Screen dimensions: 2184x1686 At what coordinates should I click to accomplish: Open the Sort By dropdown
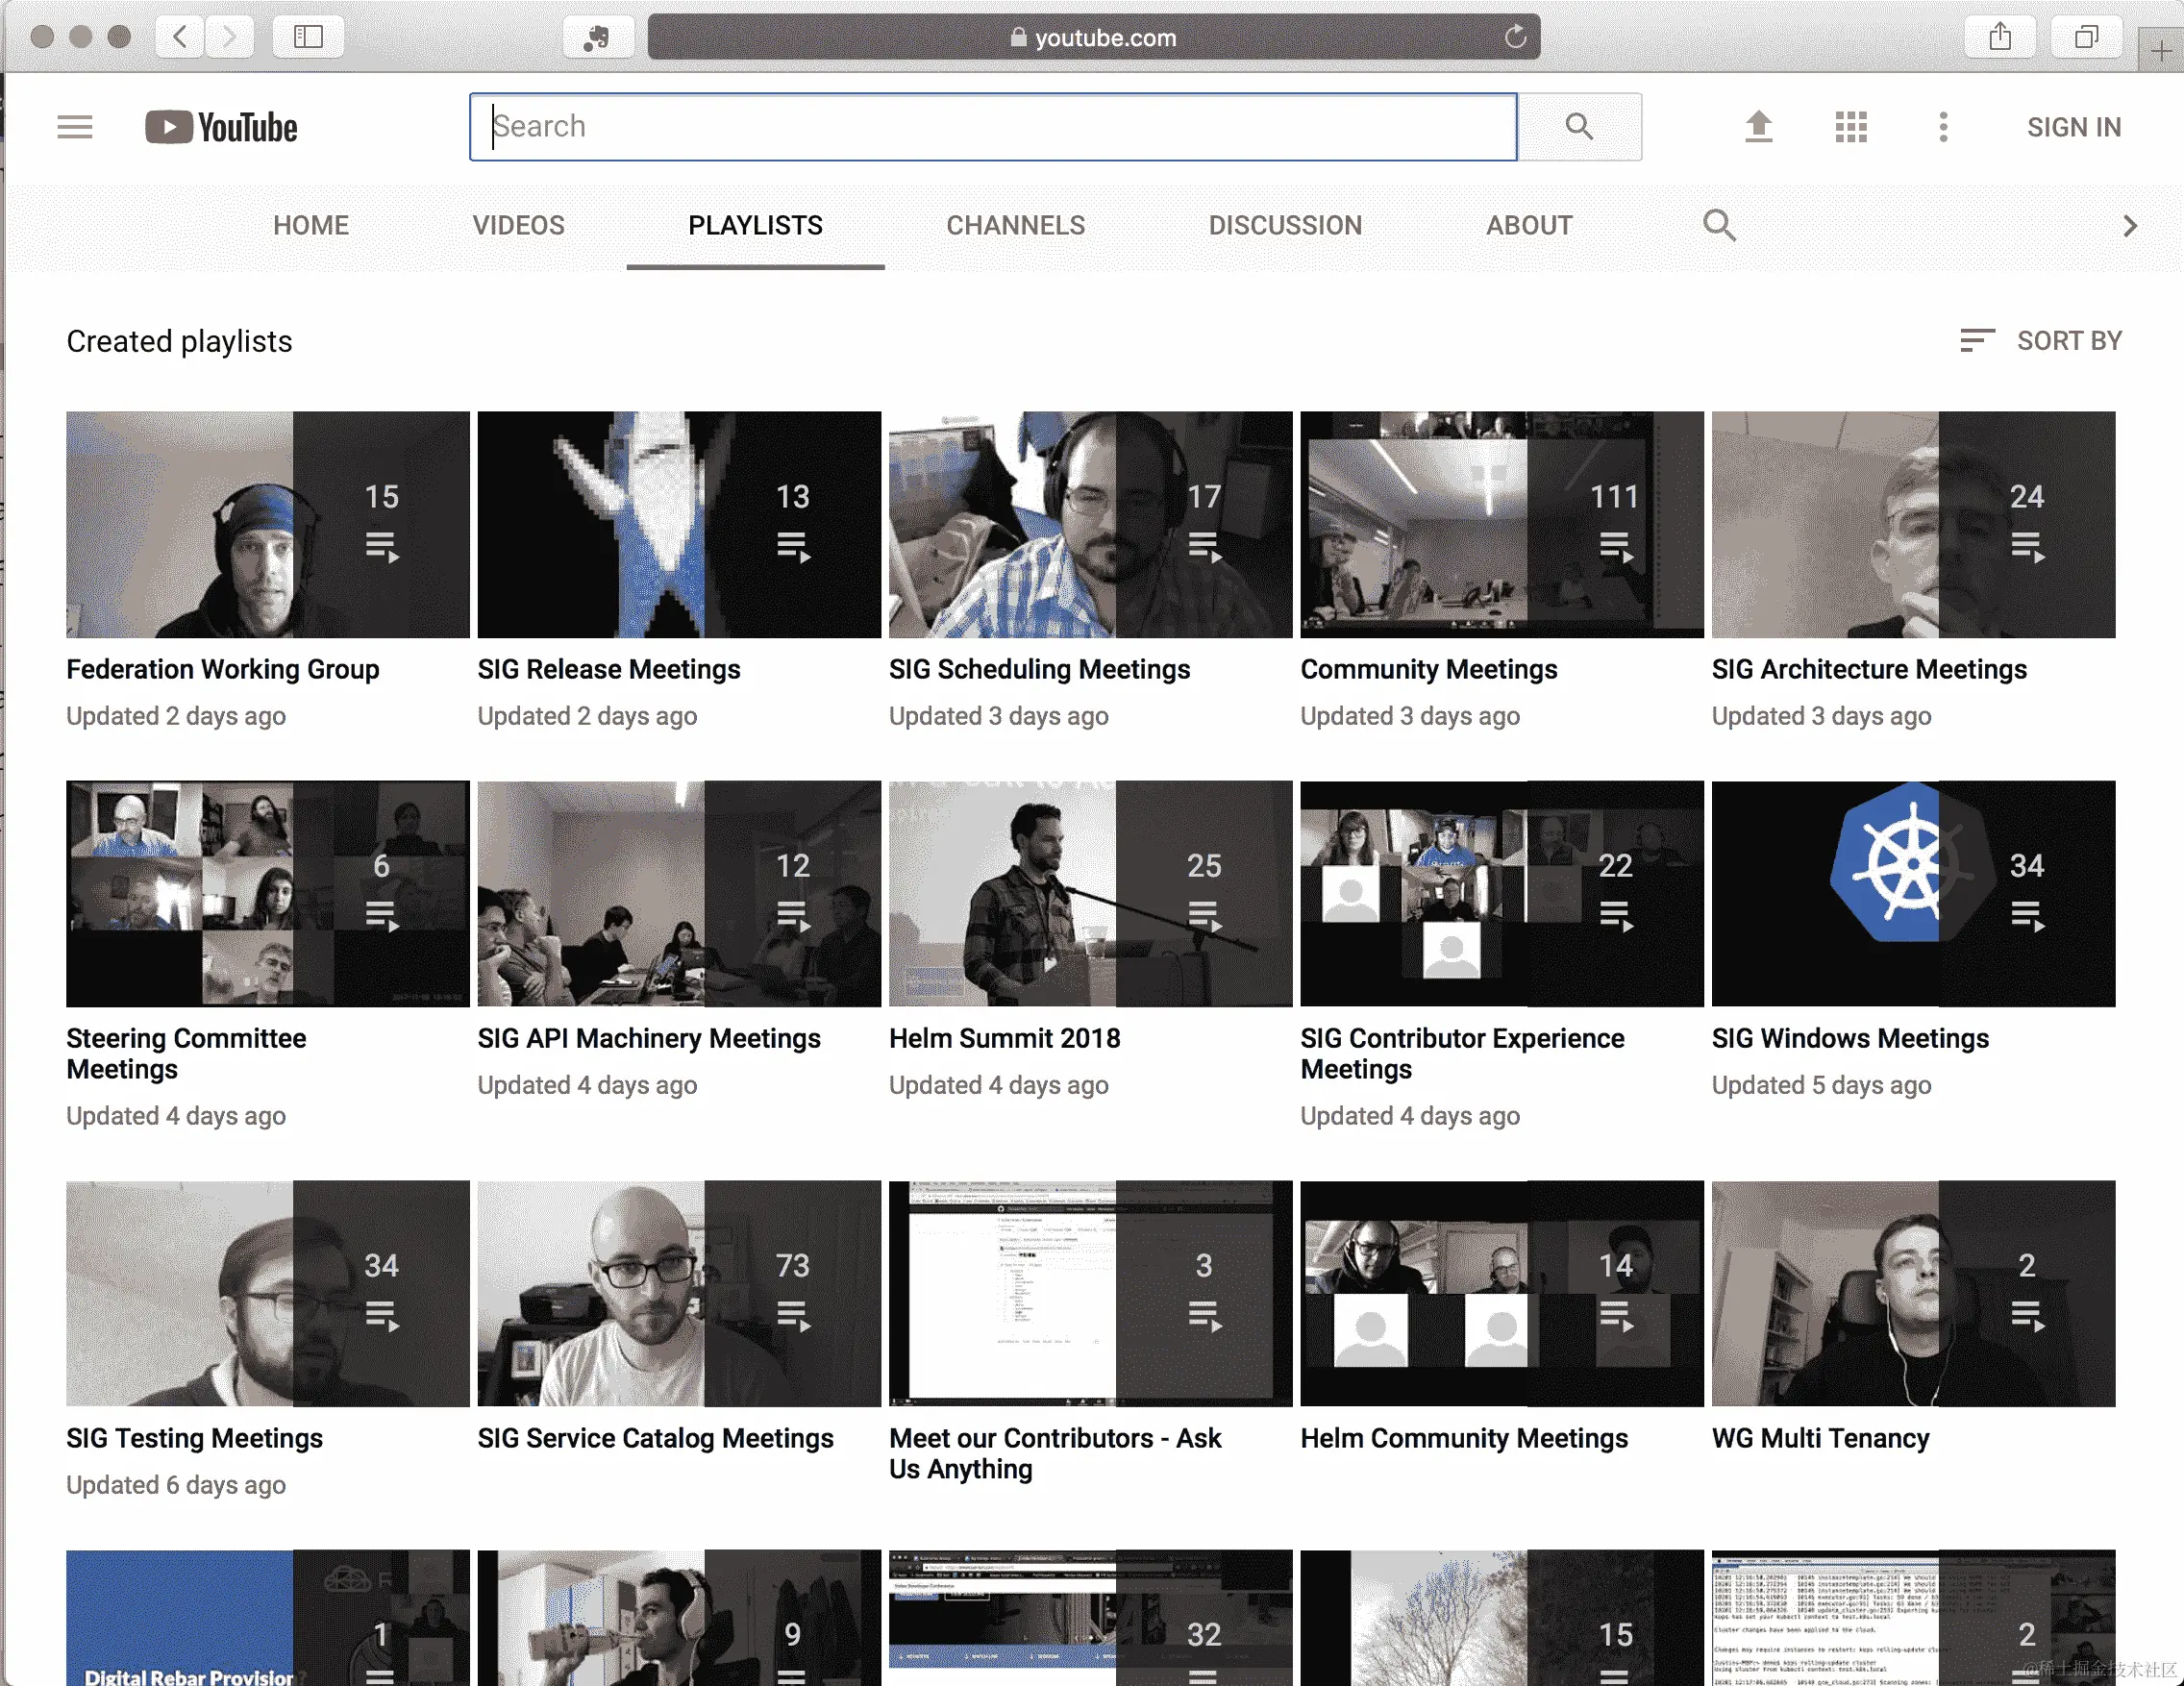tap(2041, 341)
